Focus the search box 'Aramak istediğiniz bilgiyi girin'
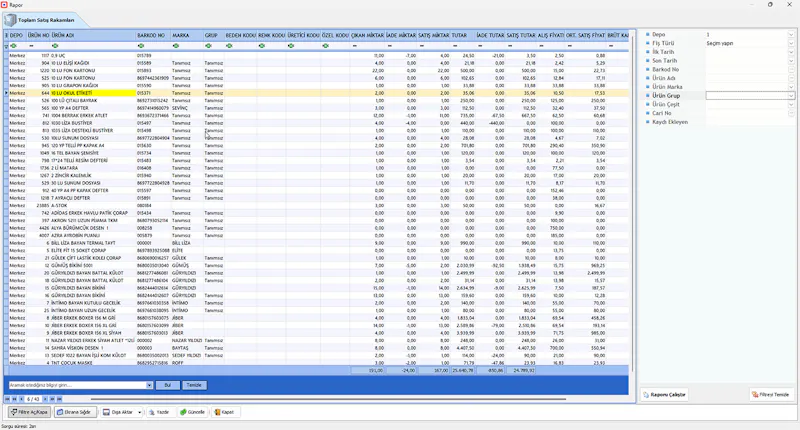 (78, 385)
